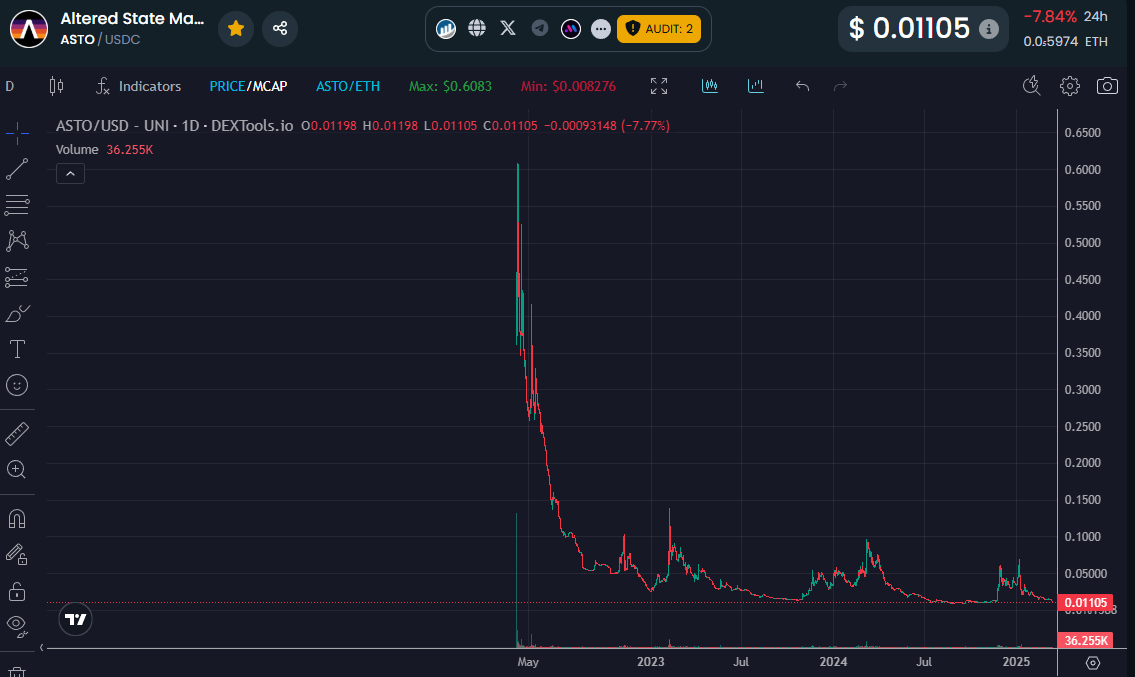The width and height of the screenshot is (1135, 677).
Task: Click the 36.255K volume axis label
Action: click(1086, 640)
